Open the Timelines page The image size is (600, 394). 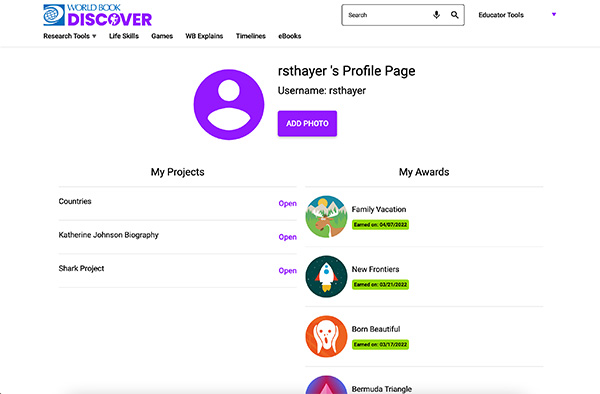point(251,36)
